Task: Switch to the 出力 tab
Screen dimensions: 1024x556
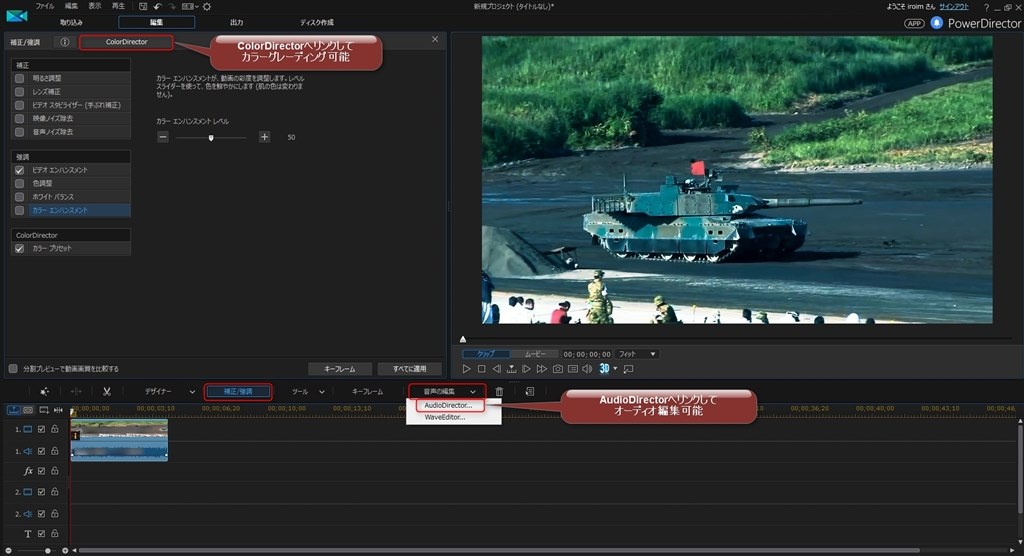Action: (236, 22)
